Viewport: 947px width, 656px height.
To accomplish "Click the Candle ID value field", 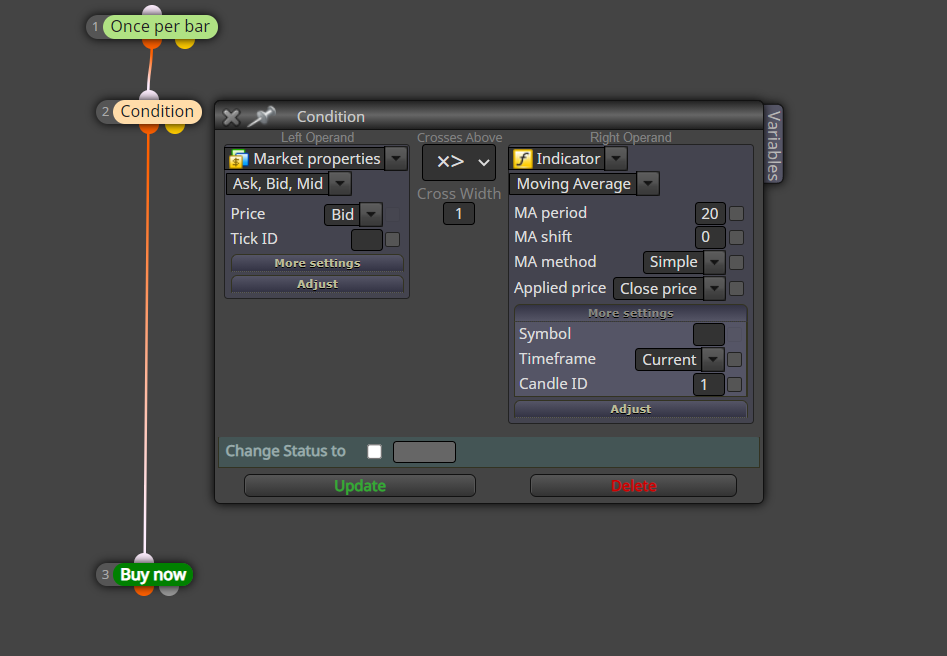I will pos(708,384).
